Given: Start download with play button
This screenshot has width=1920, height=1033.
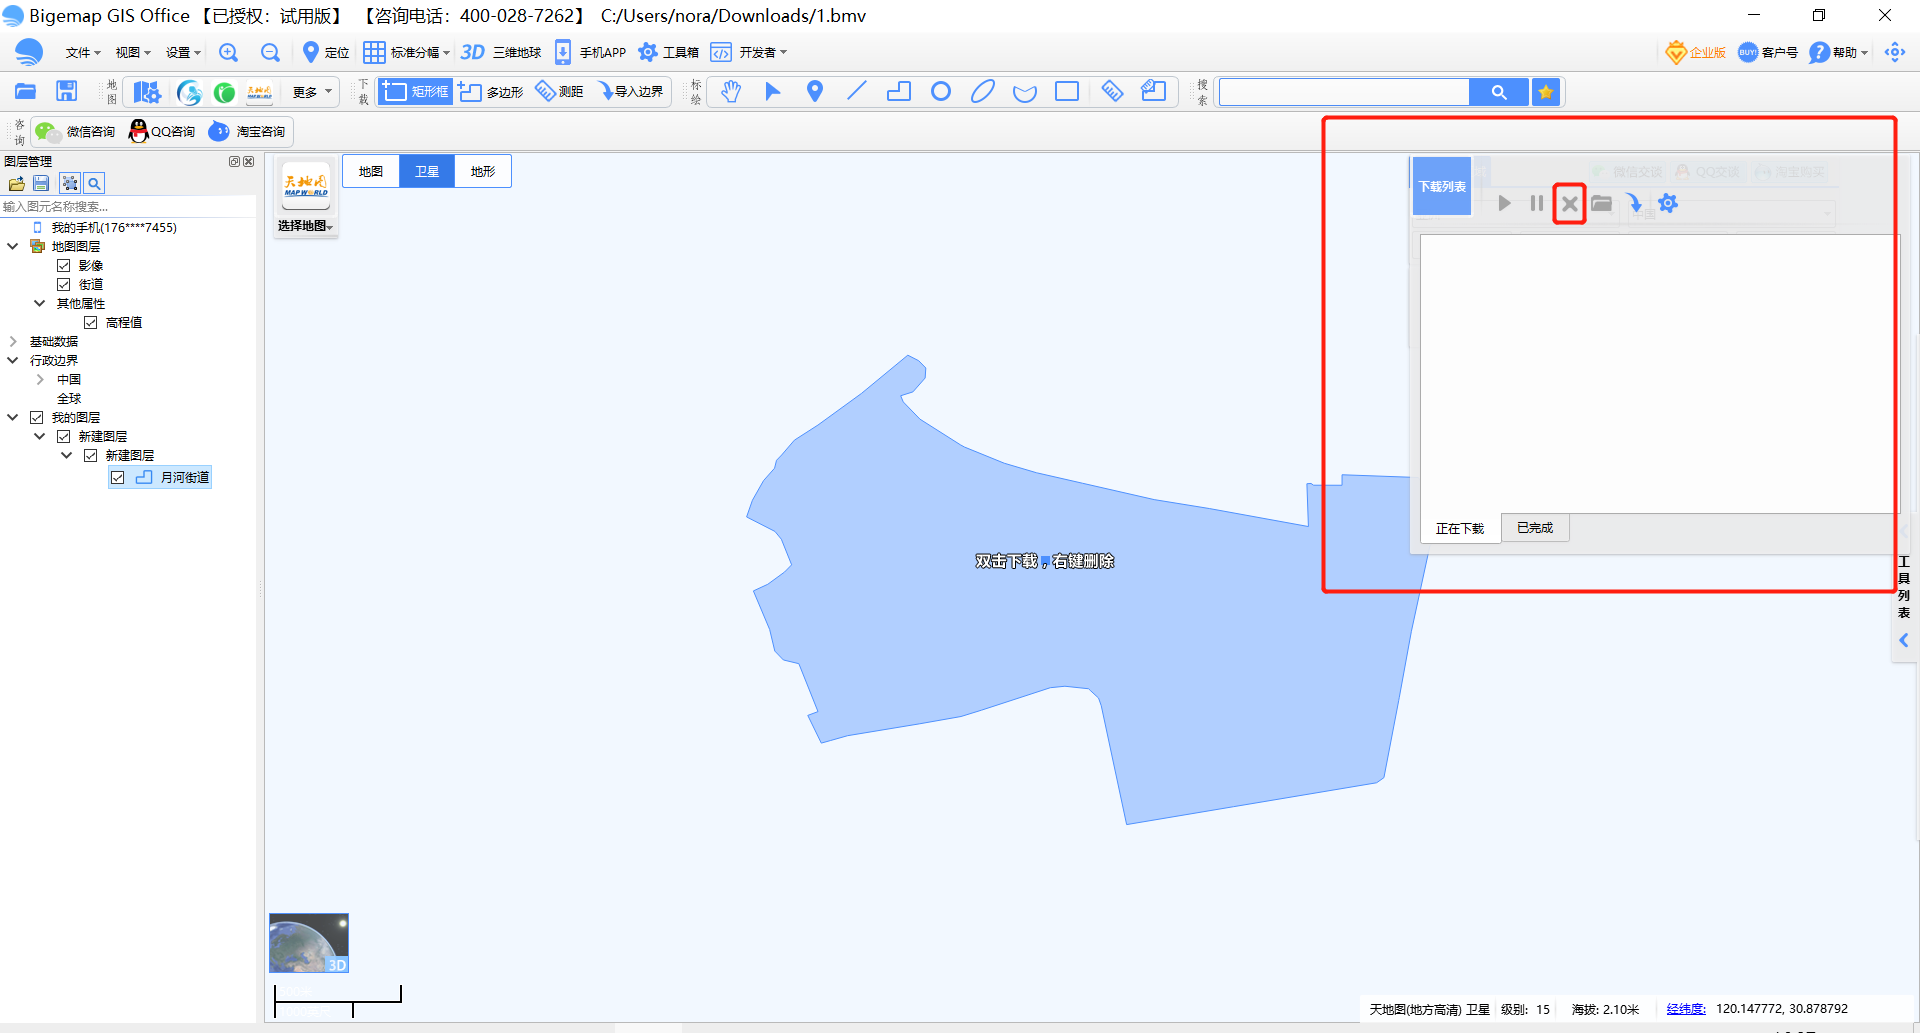Looking at the screenshot, I should click(1504, 204).
